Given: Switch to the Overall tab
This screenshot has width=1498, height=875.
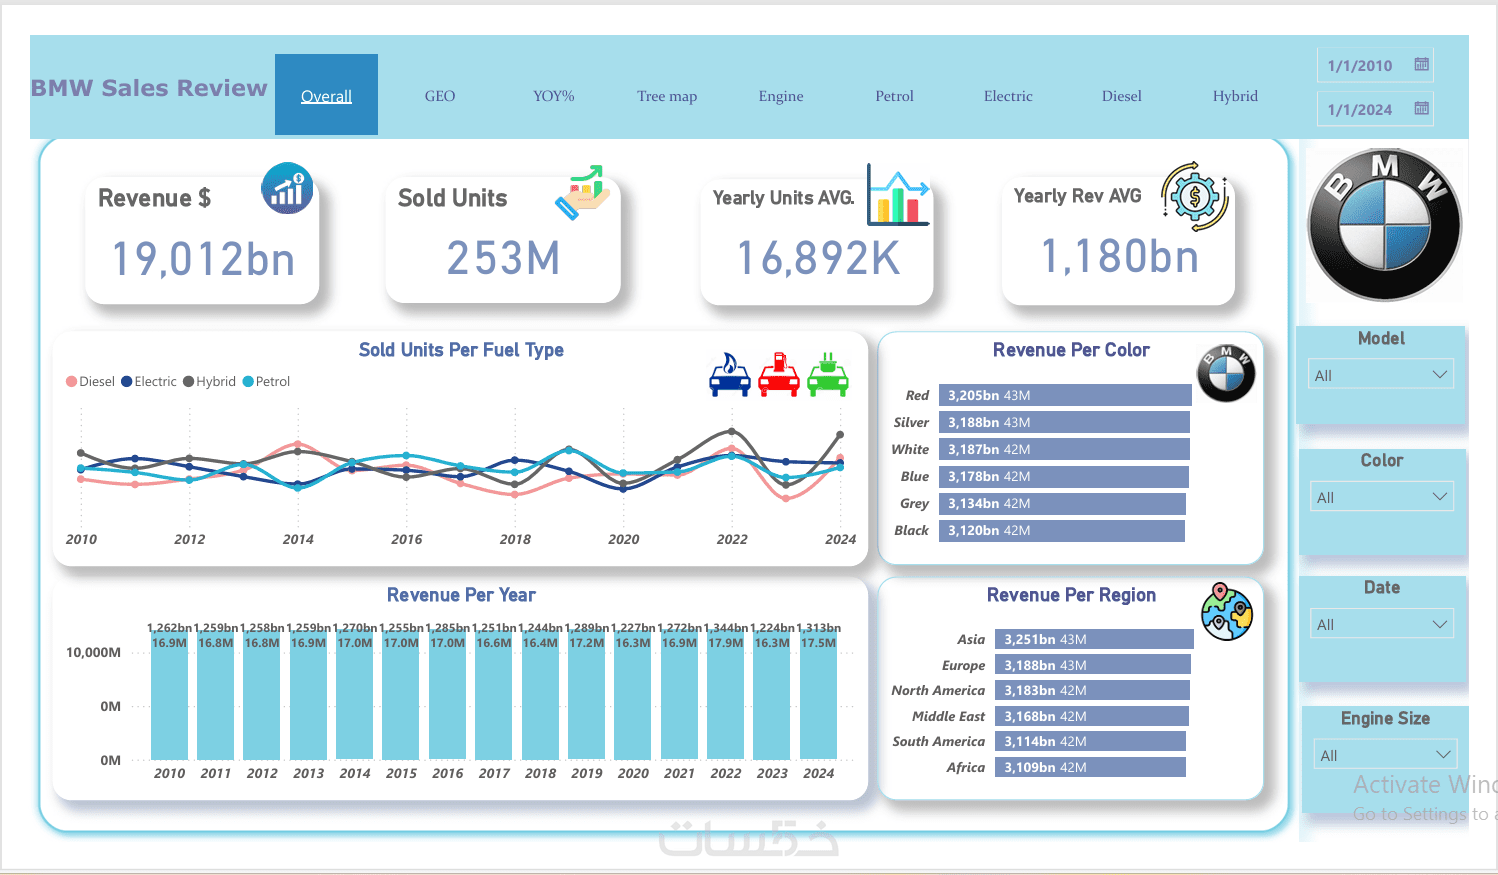Looking at the screenshot, I should (326, 95).
